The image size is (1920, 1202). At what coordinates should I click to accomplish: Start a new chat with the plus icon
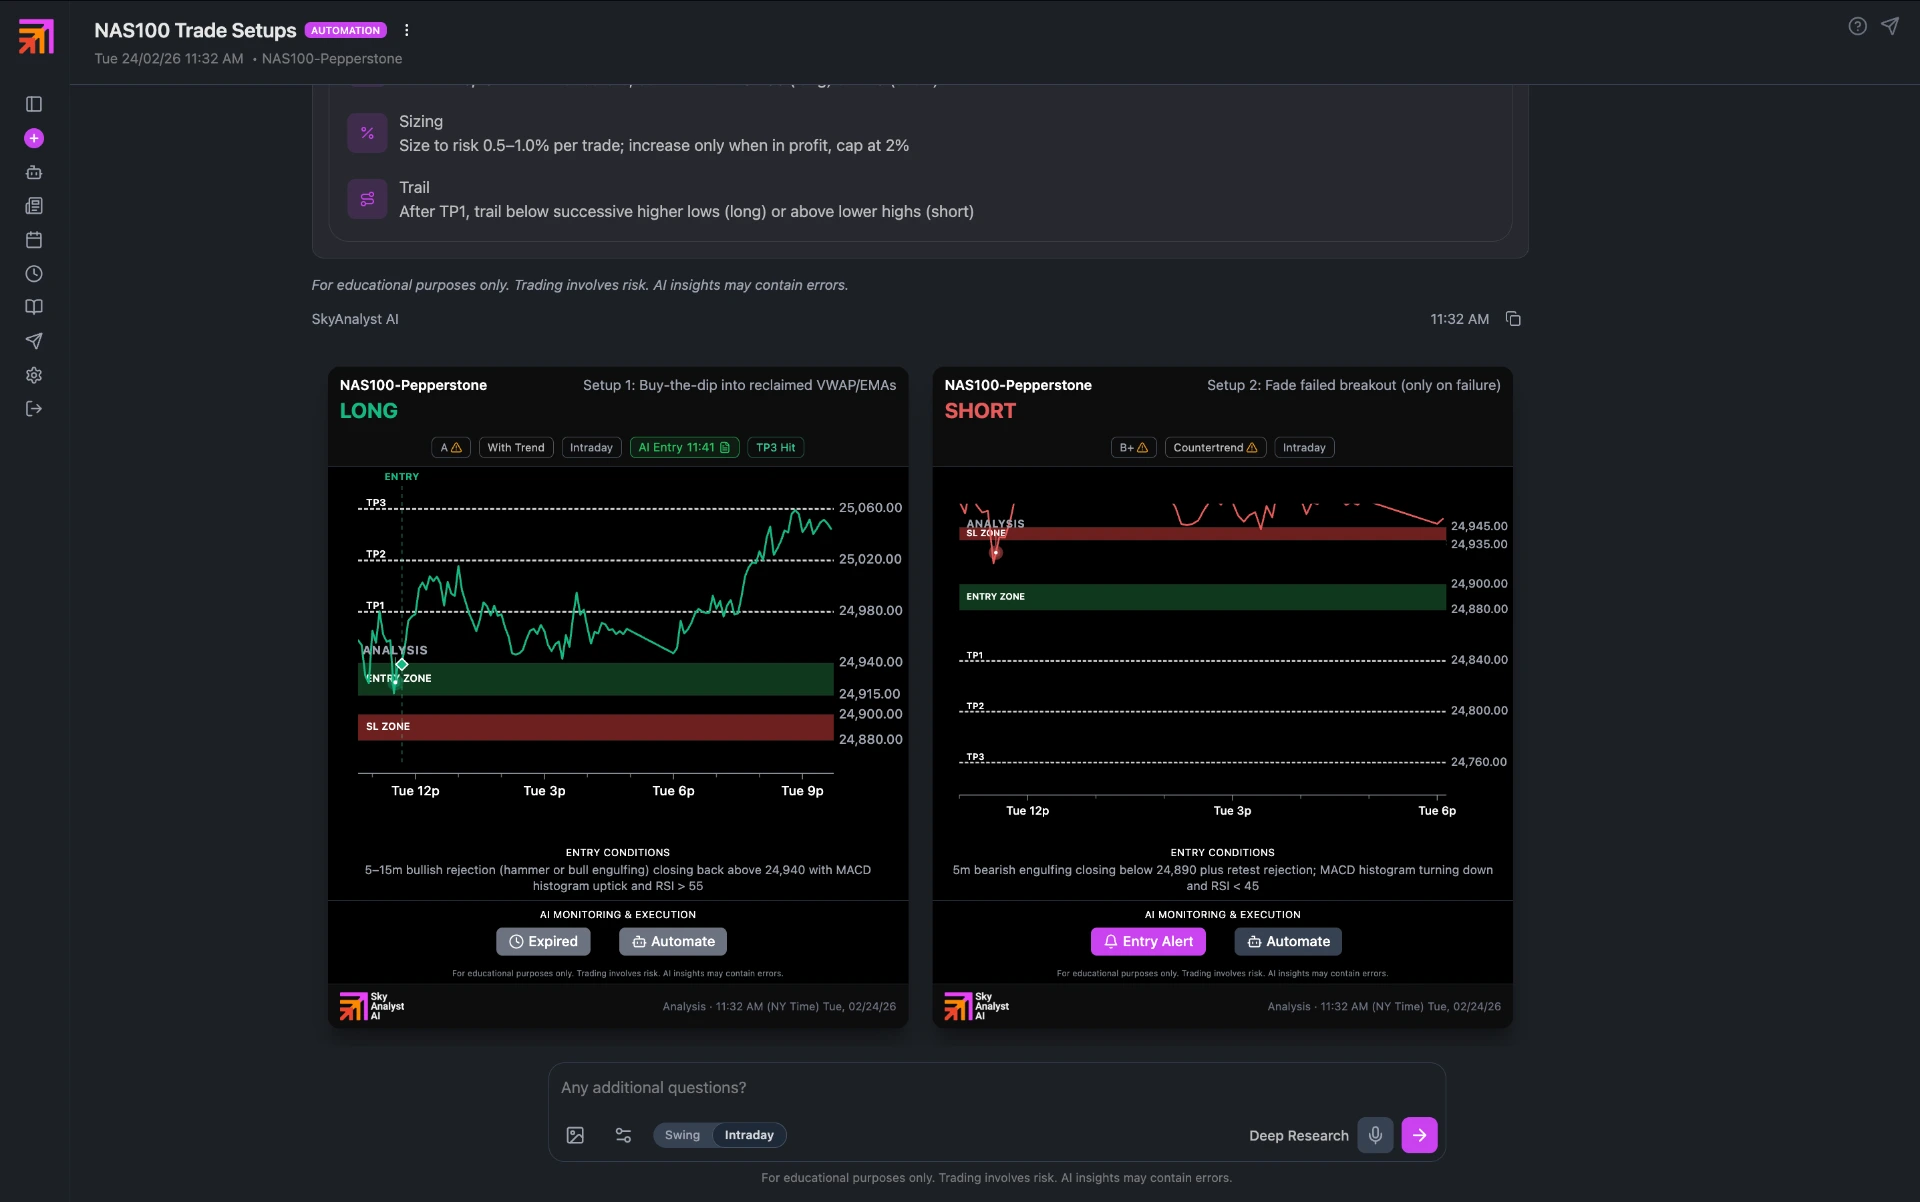(34, 138)
